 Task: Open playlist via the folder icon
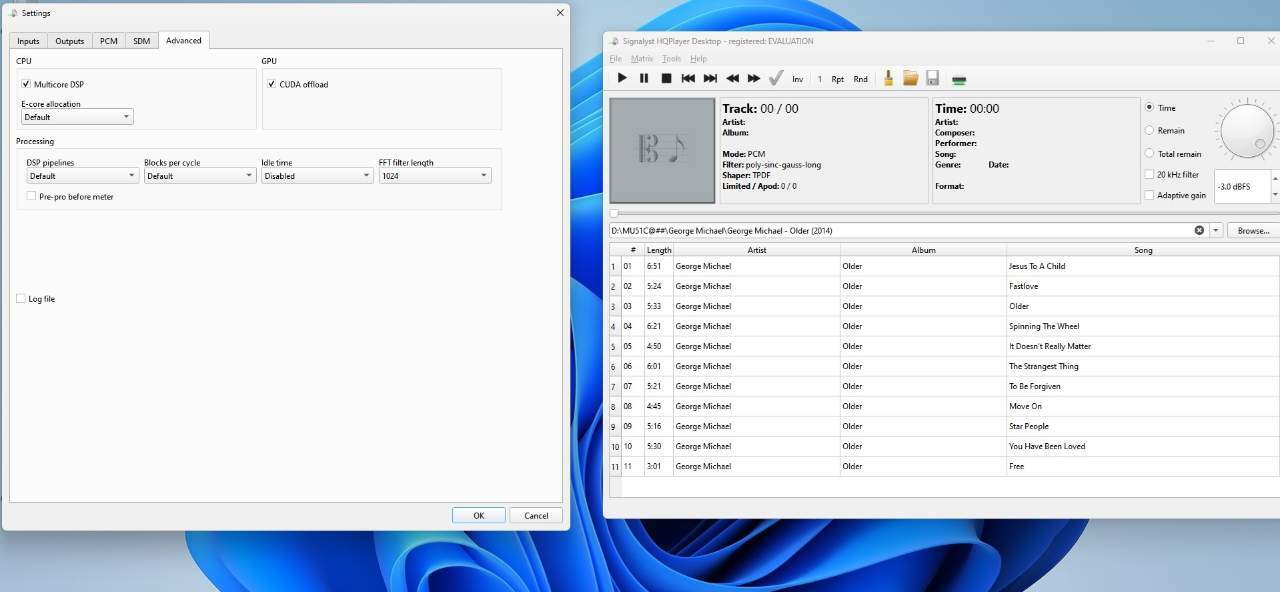(910, 78)
